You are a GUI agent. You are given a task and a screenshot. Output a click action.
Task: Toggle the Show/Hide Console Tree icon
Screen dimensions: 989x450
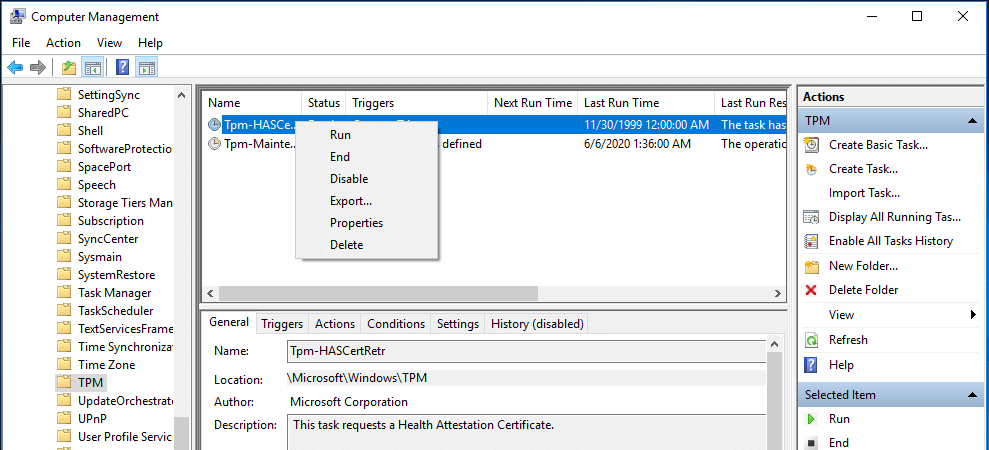93,67
